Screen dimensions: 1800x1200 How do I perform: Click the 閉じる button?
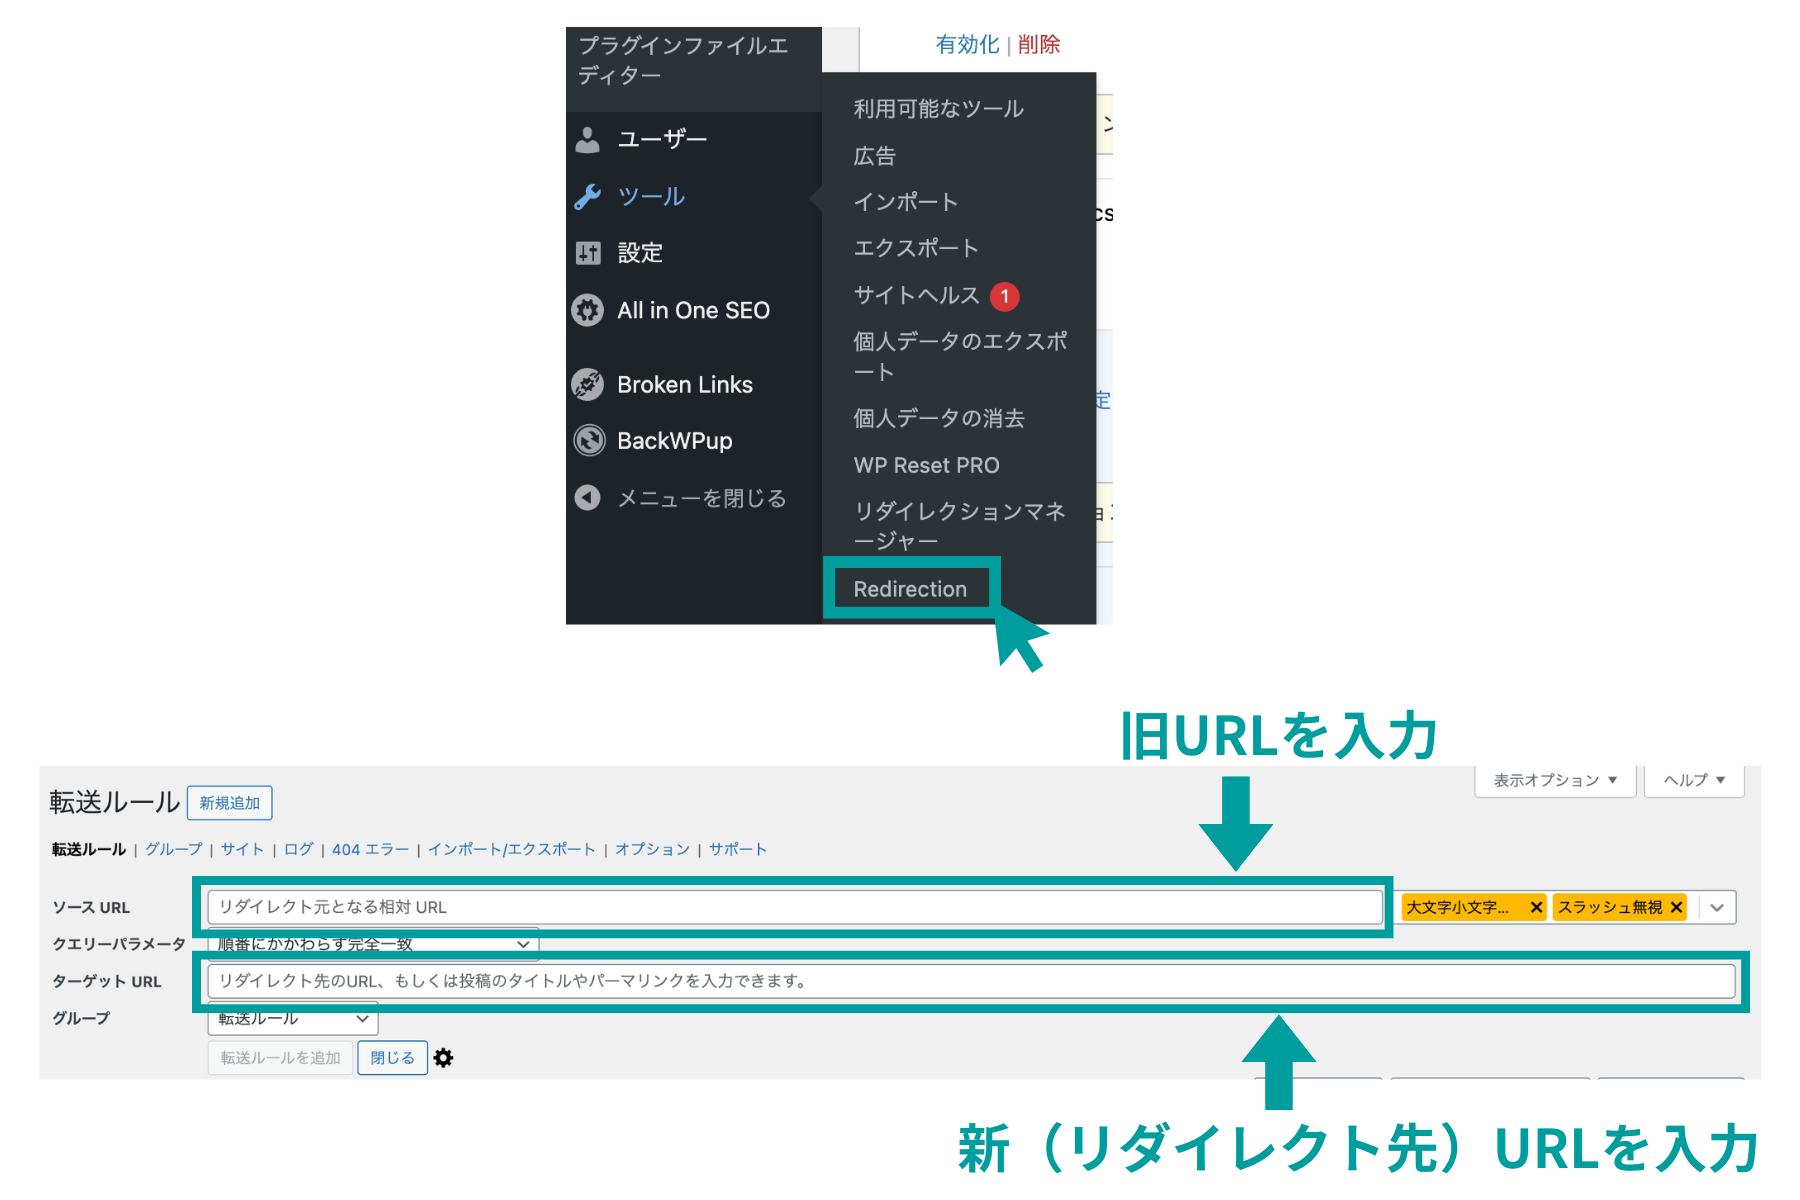393,1058
